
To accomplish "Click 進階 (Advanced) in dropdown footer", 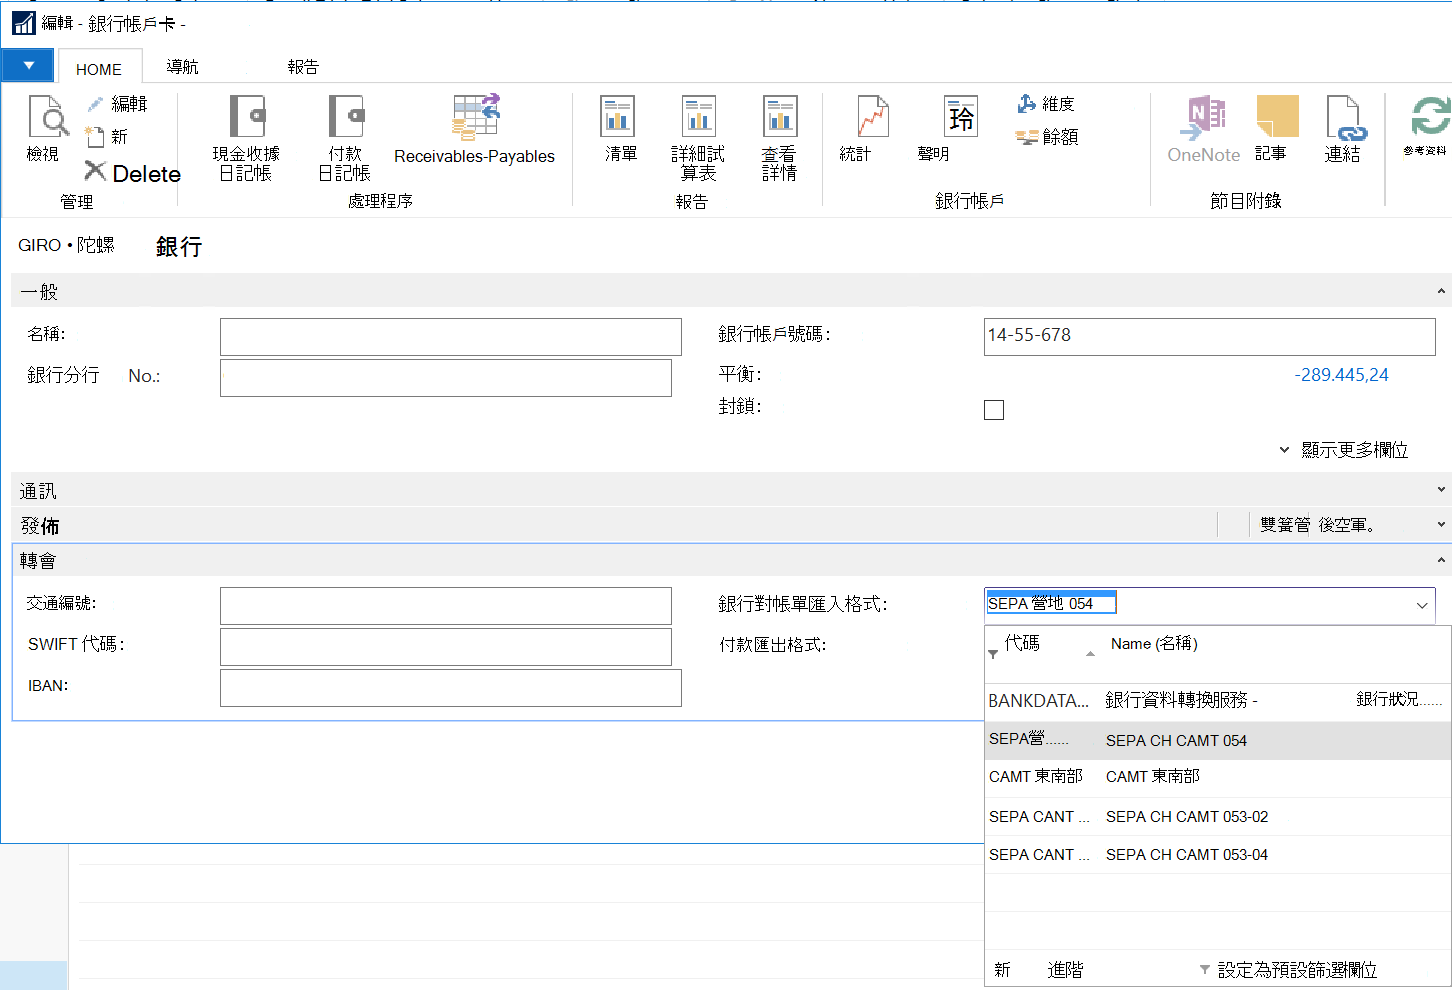I will click(1065, 970).
